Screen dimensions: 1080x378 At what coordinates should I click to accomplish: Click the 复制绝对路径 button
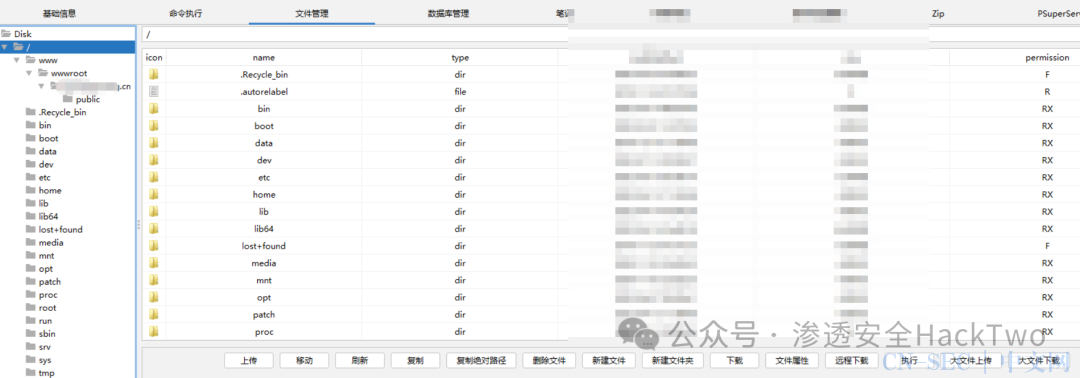pyautogui.click(x=481, y=360)
